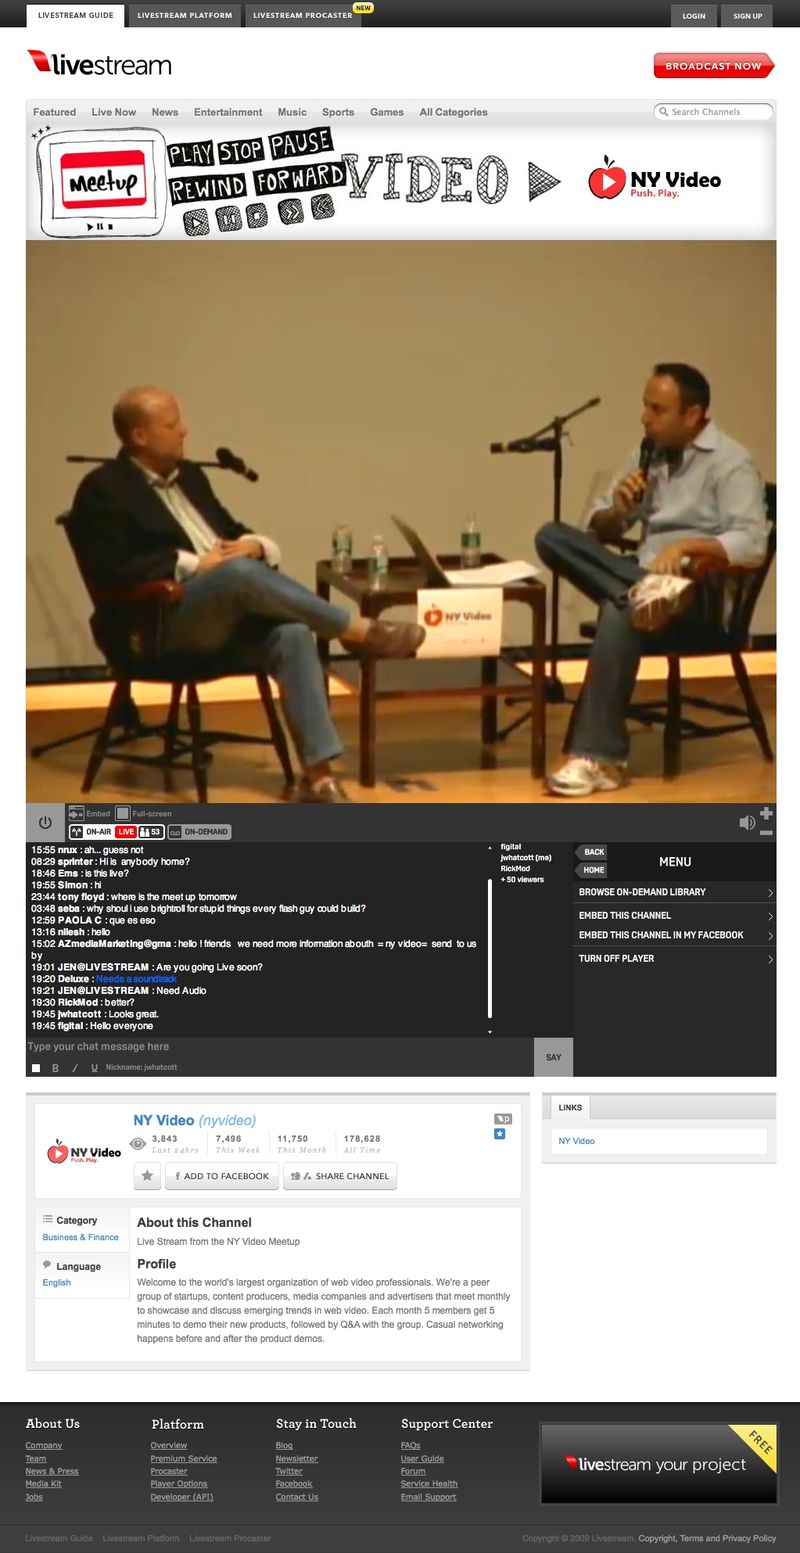
Task: Open the video in Full-screen
Action: coord(122,813)
